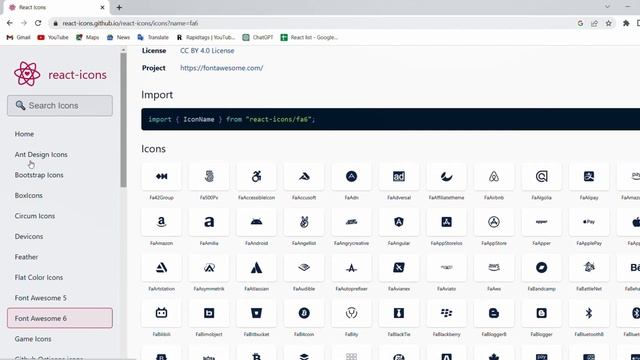Select the FaBilibili icon

click(x=162, y=313)
